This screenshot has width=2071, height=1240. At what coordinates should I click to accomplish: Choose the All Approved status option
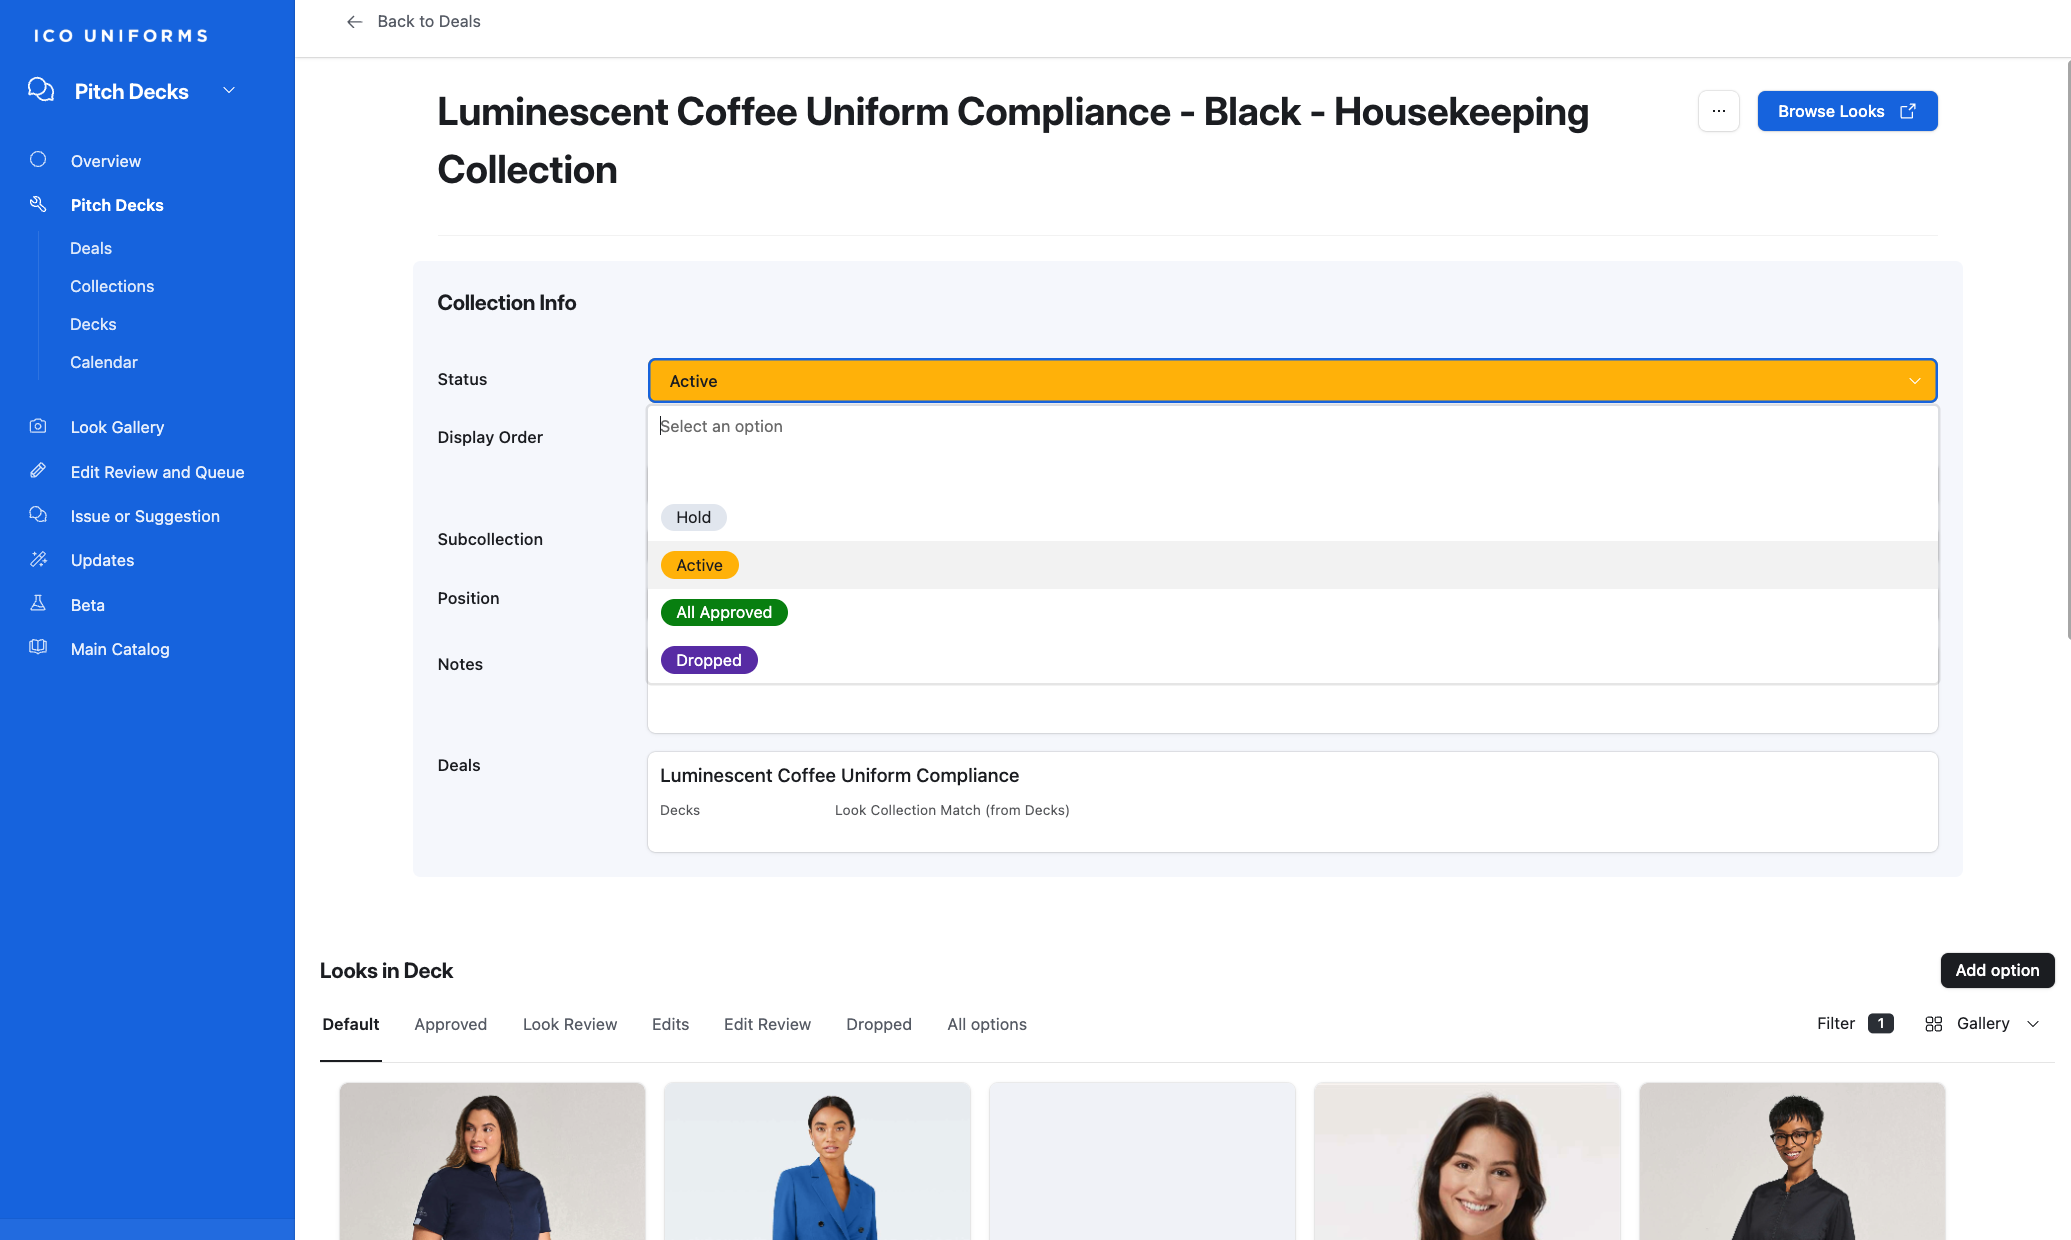724,612
